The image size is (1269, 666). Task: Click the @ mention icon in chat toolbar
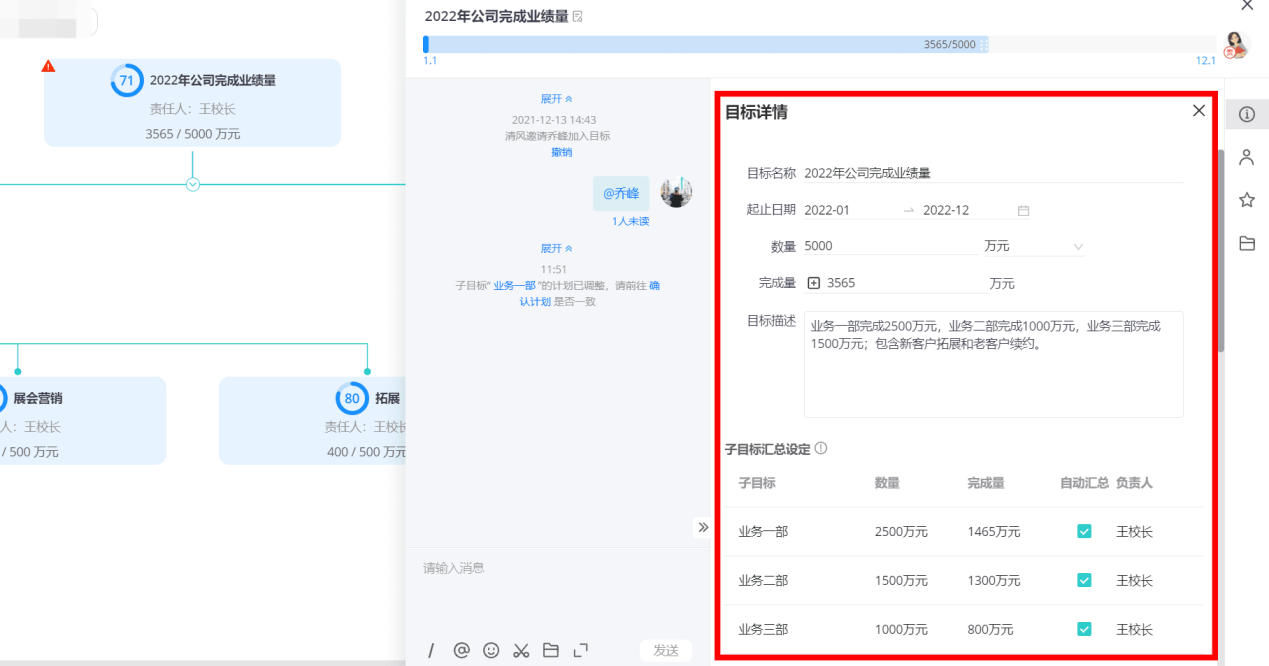point(461,650)
